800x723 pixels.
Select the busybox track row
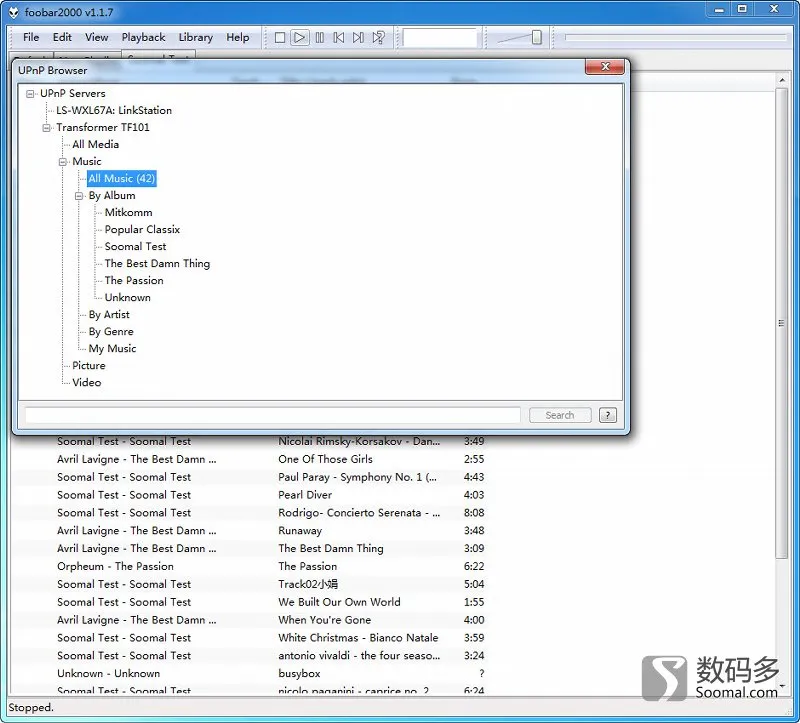249,674
